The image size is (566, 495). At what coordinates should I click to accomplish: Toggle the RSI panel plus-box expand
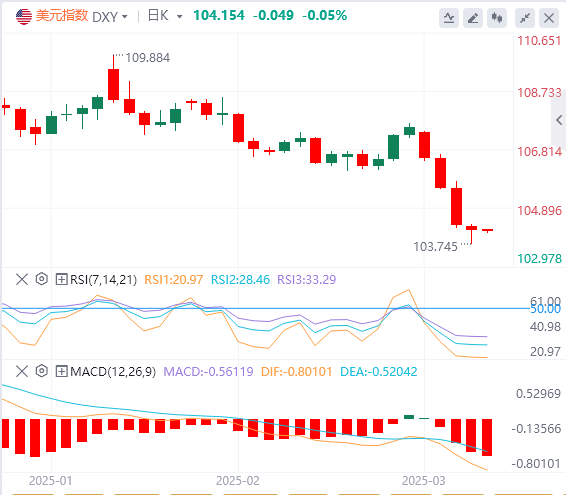[x=61, y=279]
